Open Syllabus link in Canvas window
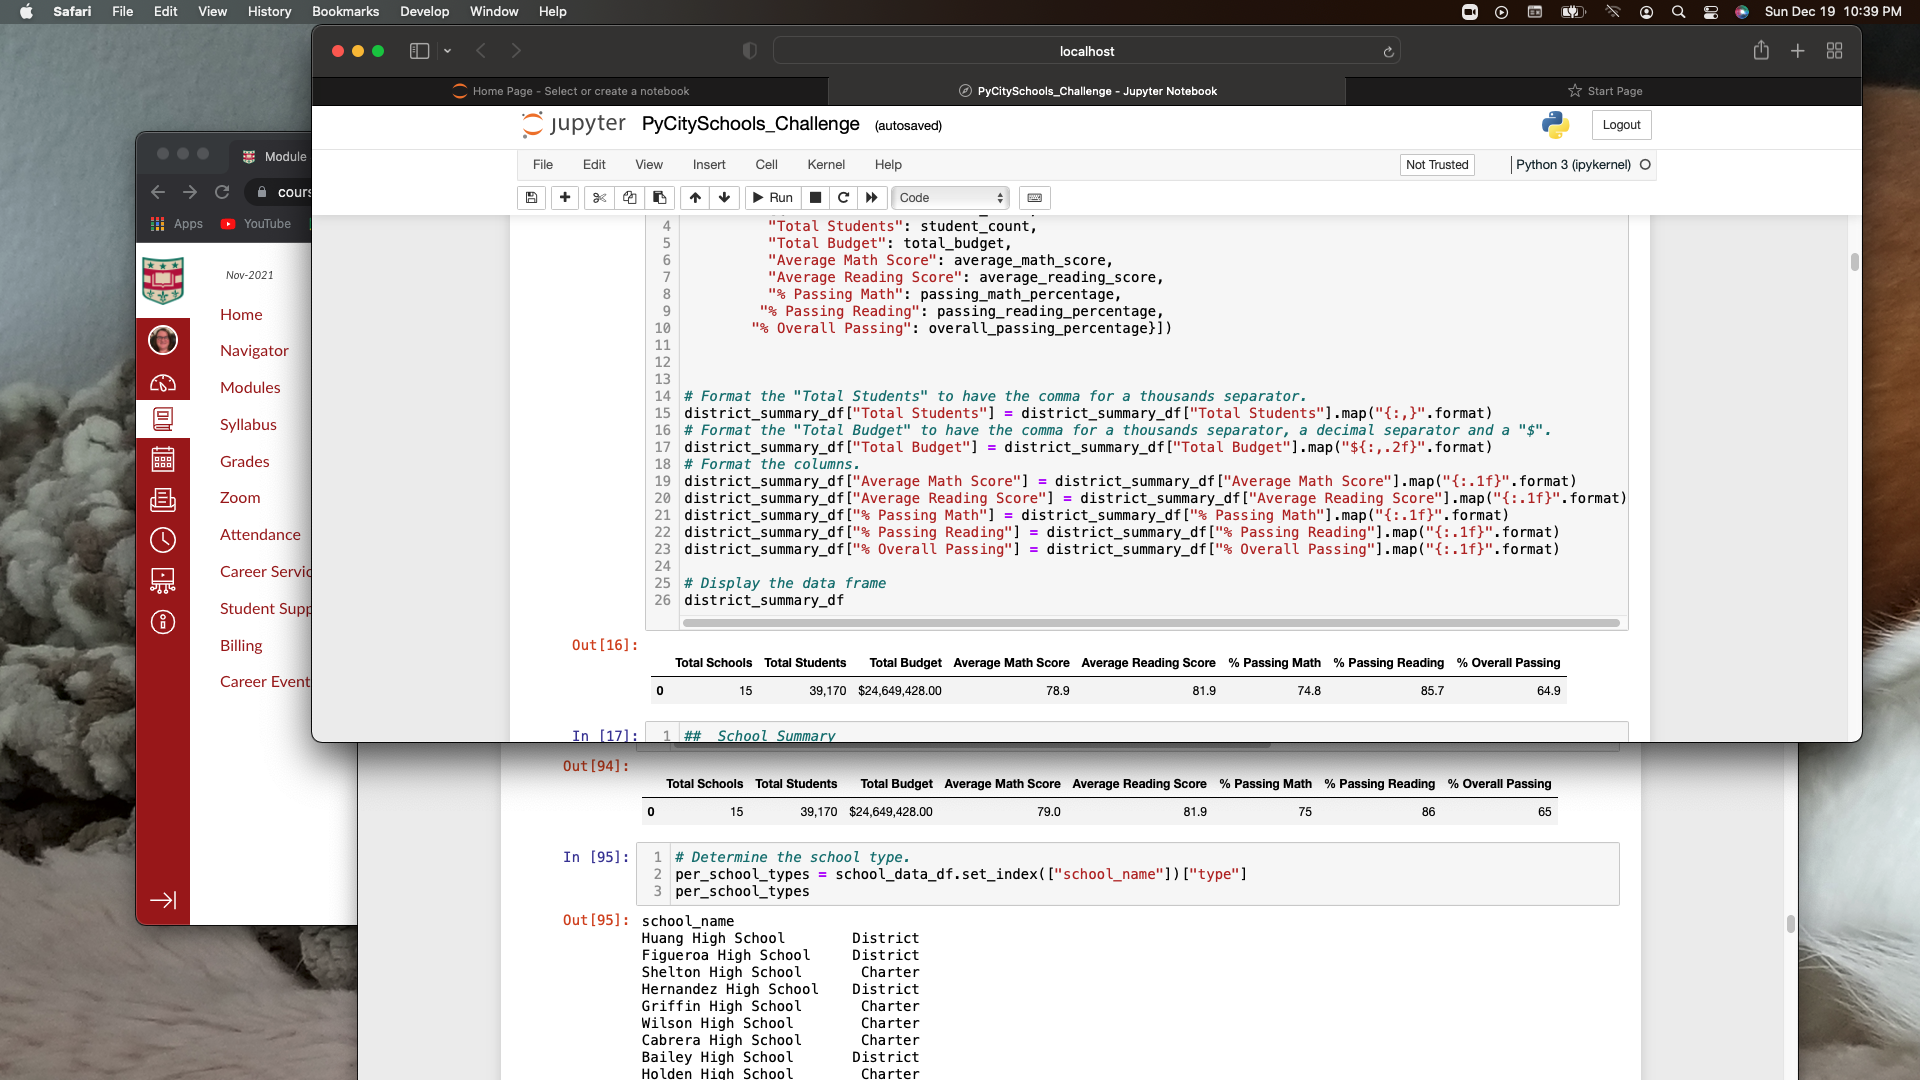The image size is (1920, 1080). pyautogui.click(x=248, y=424)
